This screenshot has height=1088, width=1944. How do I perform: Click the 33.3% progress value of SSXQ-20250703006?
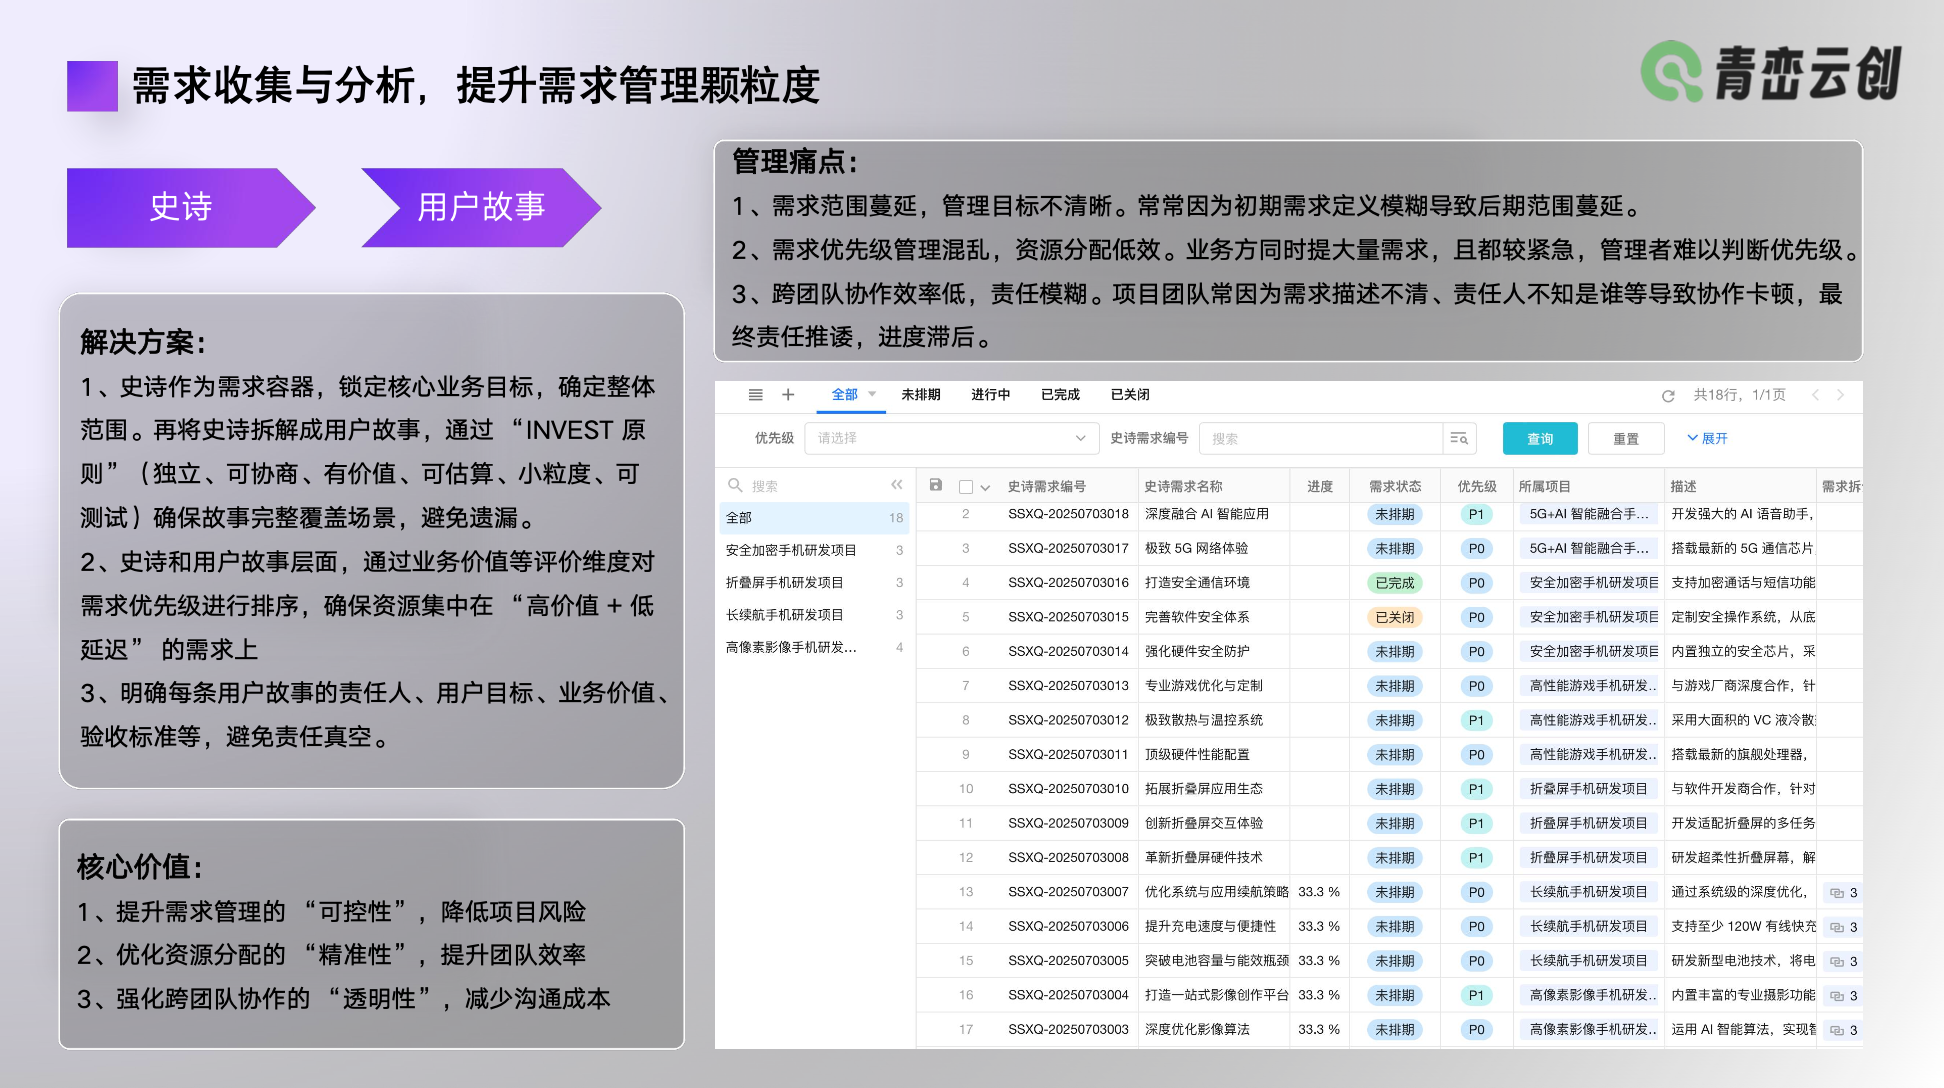[x=1318, y=926]
